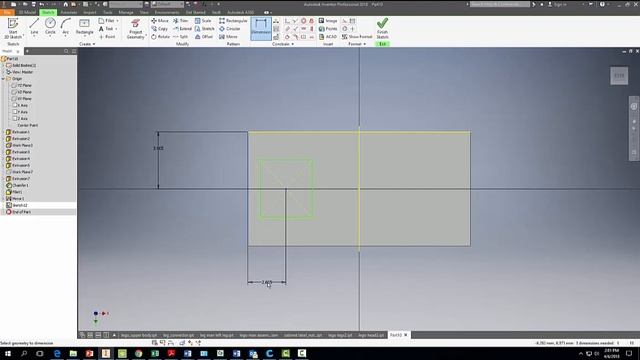Expand the Mirror1 node
640x360 pixels.
pyautogui.click(x=3, y=199)
